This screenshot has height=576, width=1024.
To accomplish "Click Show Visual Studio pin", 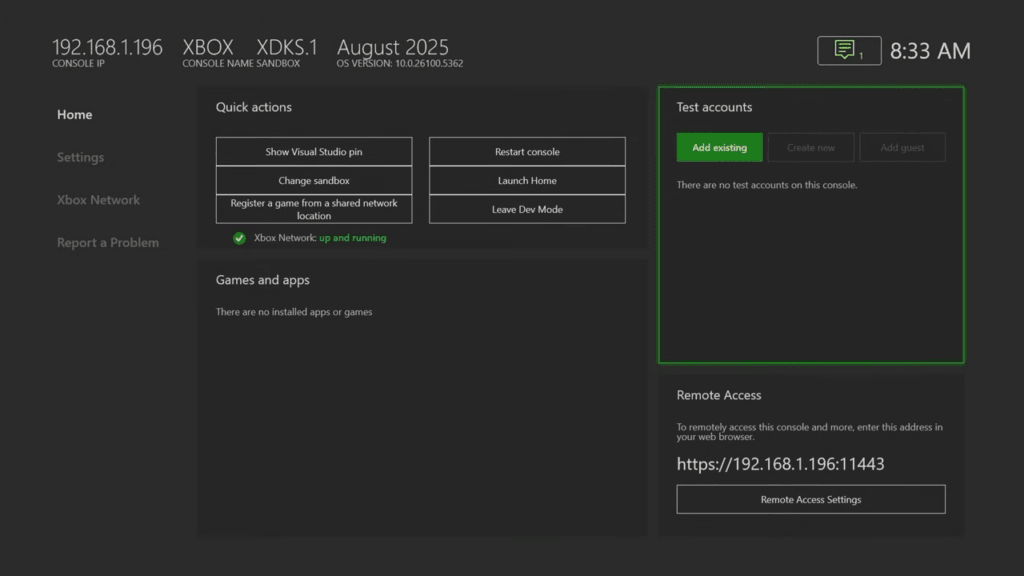I will click(x=313, y=151).
